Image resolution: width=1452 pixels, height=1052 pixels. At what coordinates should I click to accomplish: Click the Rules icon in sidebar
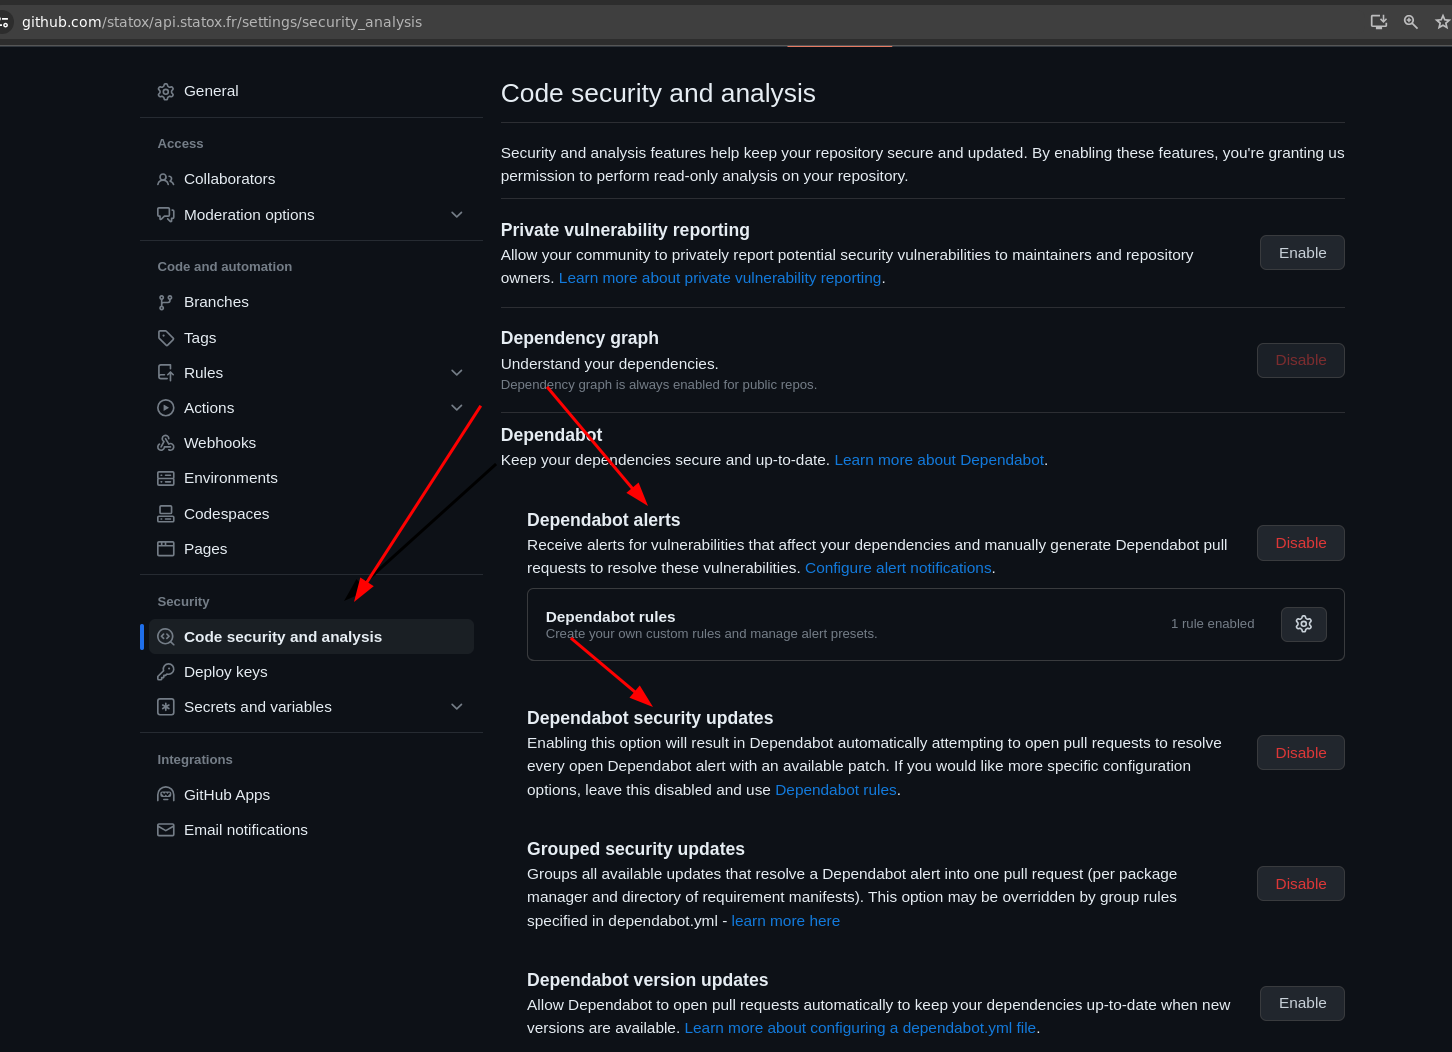[166, 373]
